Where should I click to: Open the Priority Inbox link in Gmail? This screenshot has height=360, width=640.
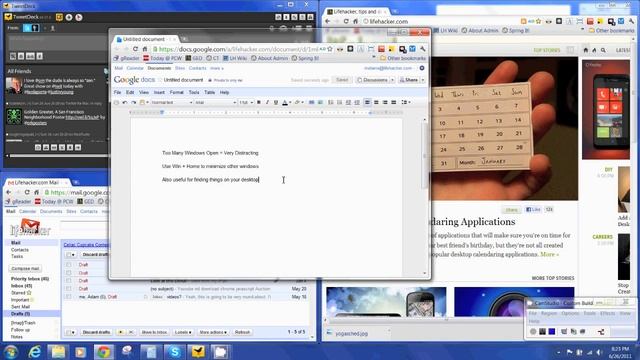pyautogui.click(x=30, y=279)
